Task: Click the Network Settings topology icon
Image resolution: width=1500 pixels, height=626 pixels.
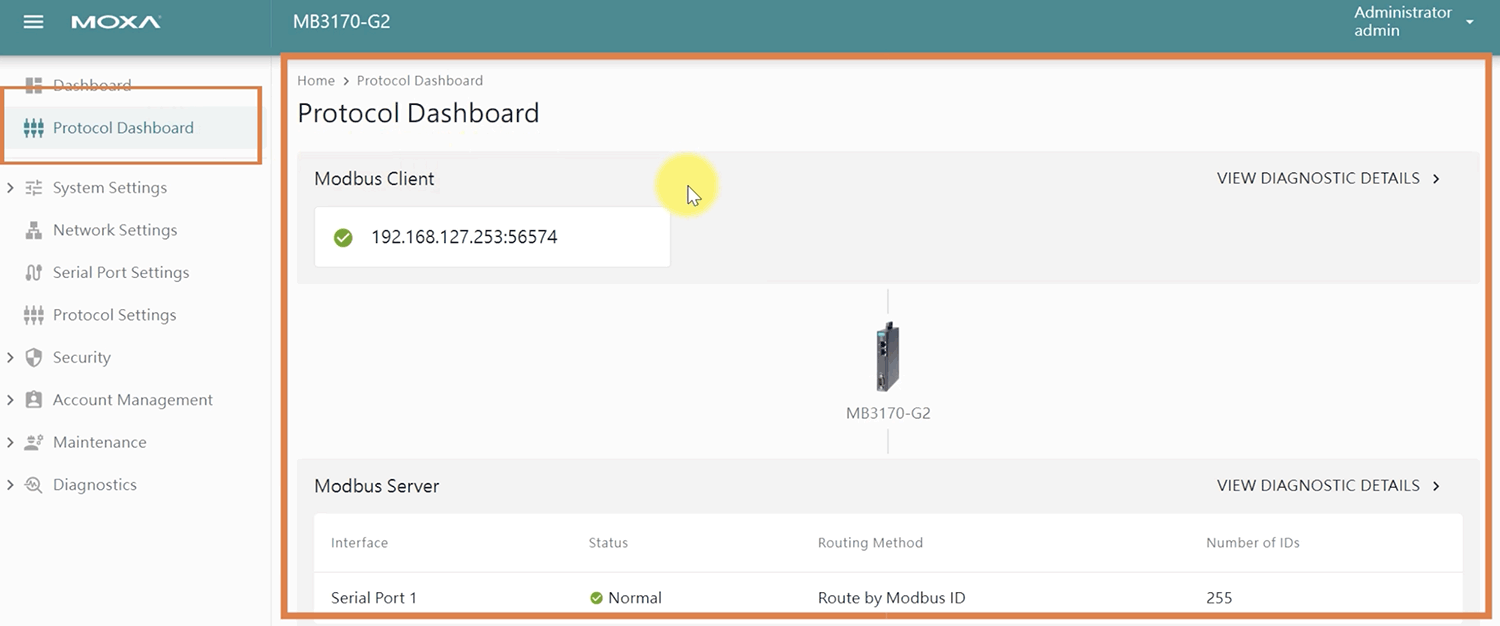Action: [x=34, y=230]
